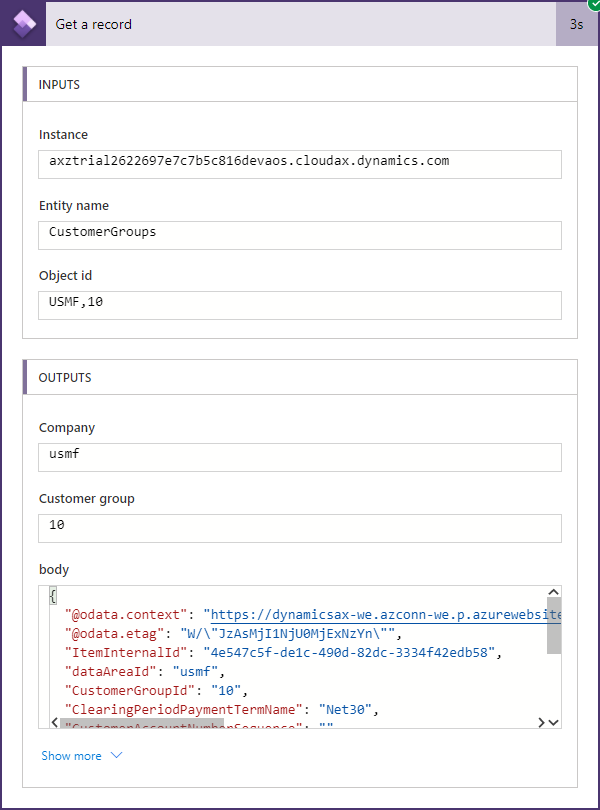Click the green success checkmark badge
Viewport: 600px width, 810px height.
(x=594, y=4)
